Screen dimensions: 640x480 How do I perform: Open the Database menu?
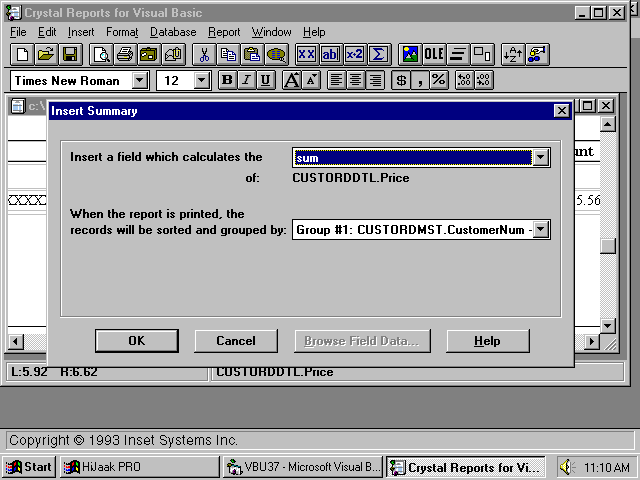[173, 32]
